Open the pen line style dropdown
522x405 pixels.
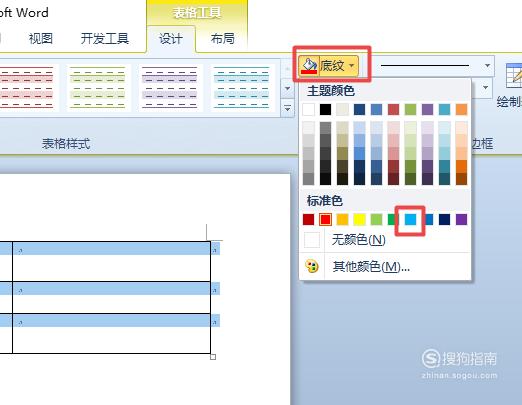point(487,65)
